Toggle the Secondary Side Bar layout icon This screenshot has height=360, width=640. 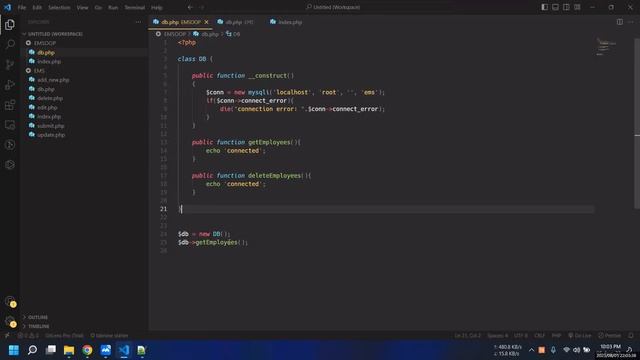566,7
